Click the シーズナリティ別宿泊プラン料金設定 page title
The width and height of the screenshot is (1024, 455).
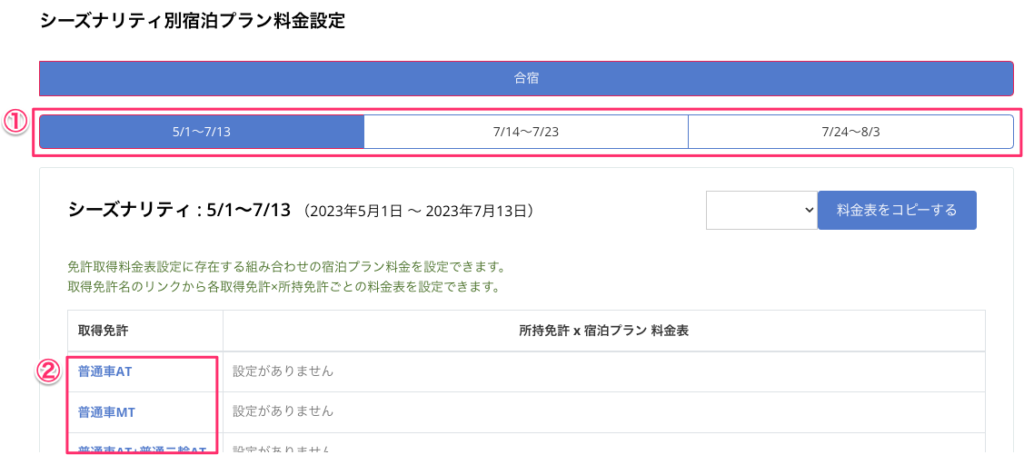tap(192, 21)
